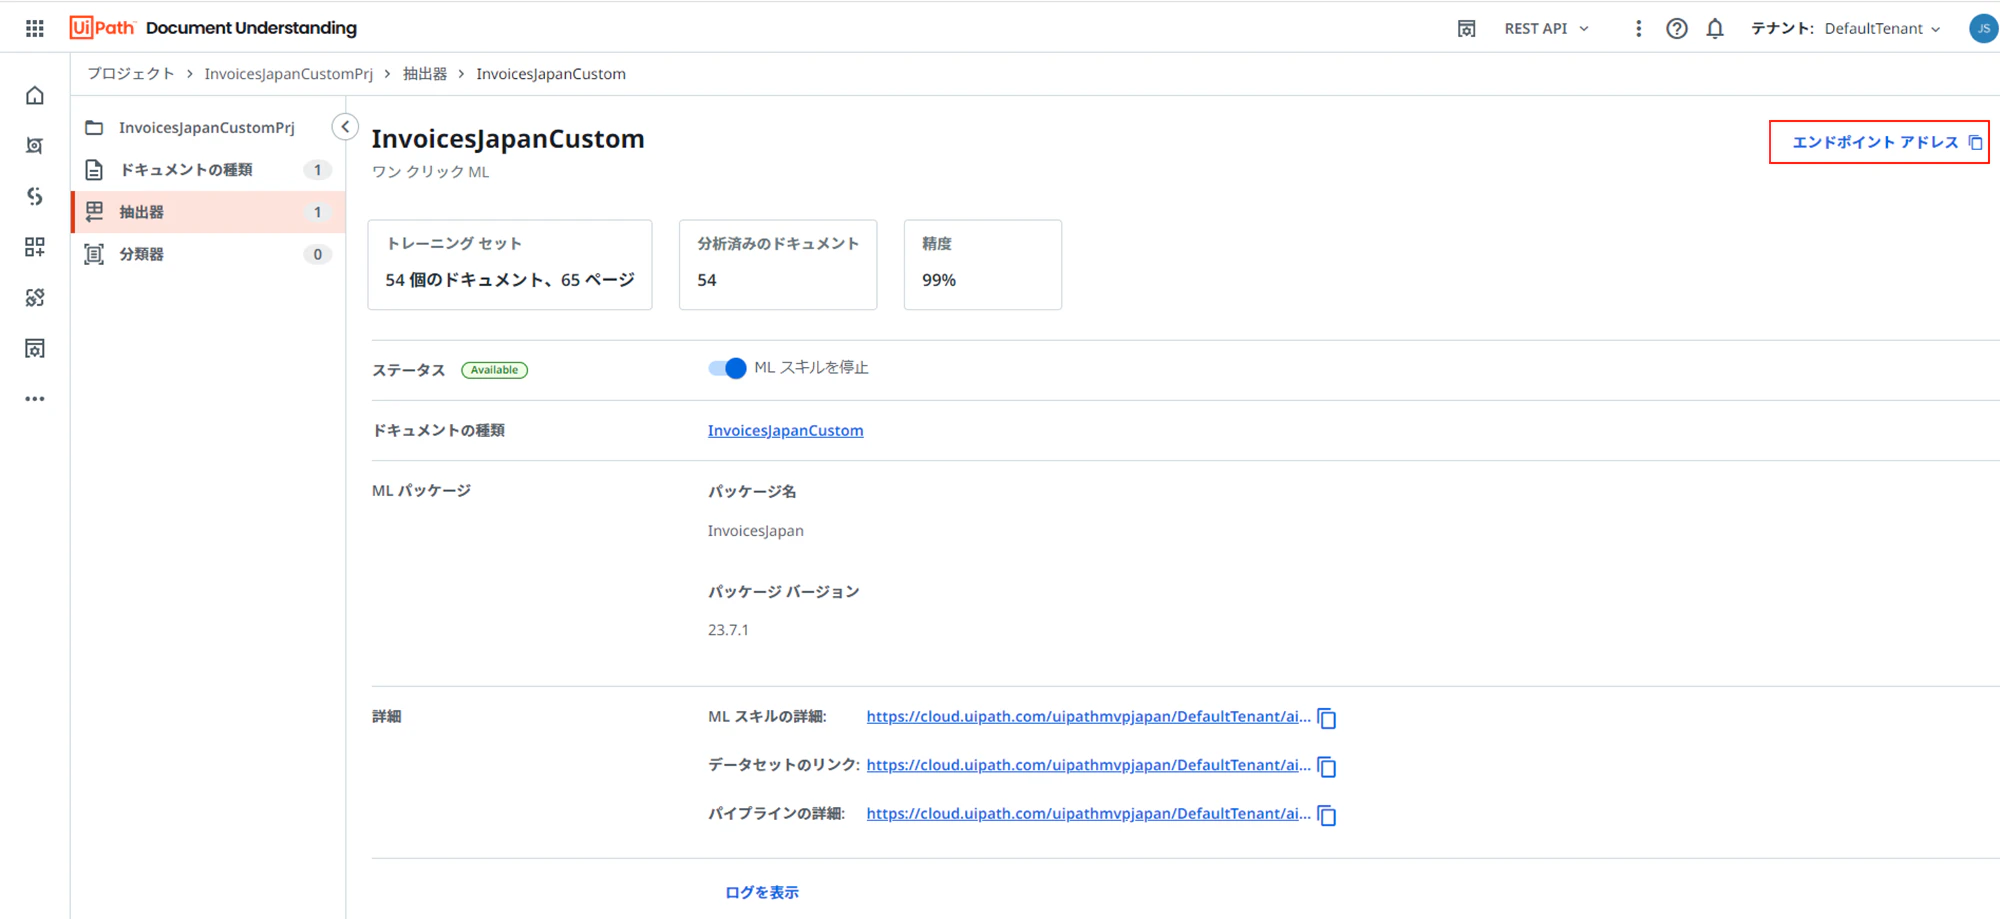Viewport: 2000px width, 919px height.
Task: Go to 抽出器 breadcrumb
Action: pyautogui.click(x=425, y=74)
